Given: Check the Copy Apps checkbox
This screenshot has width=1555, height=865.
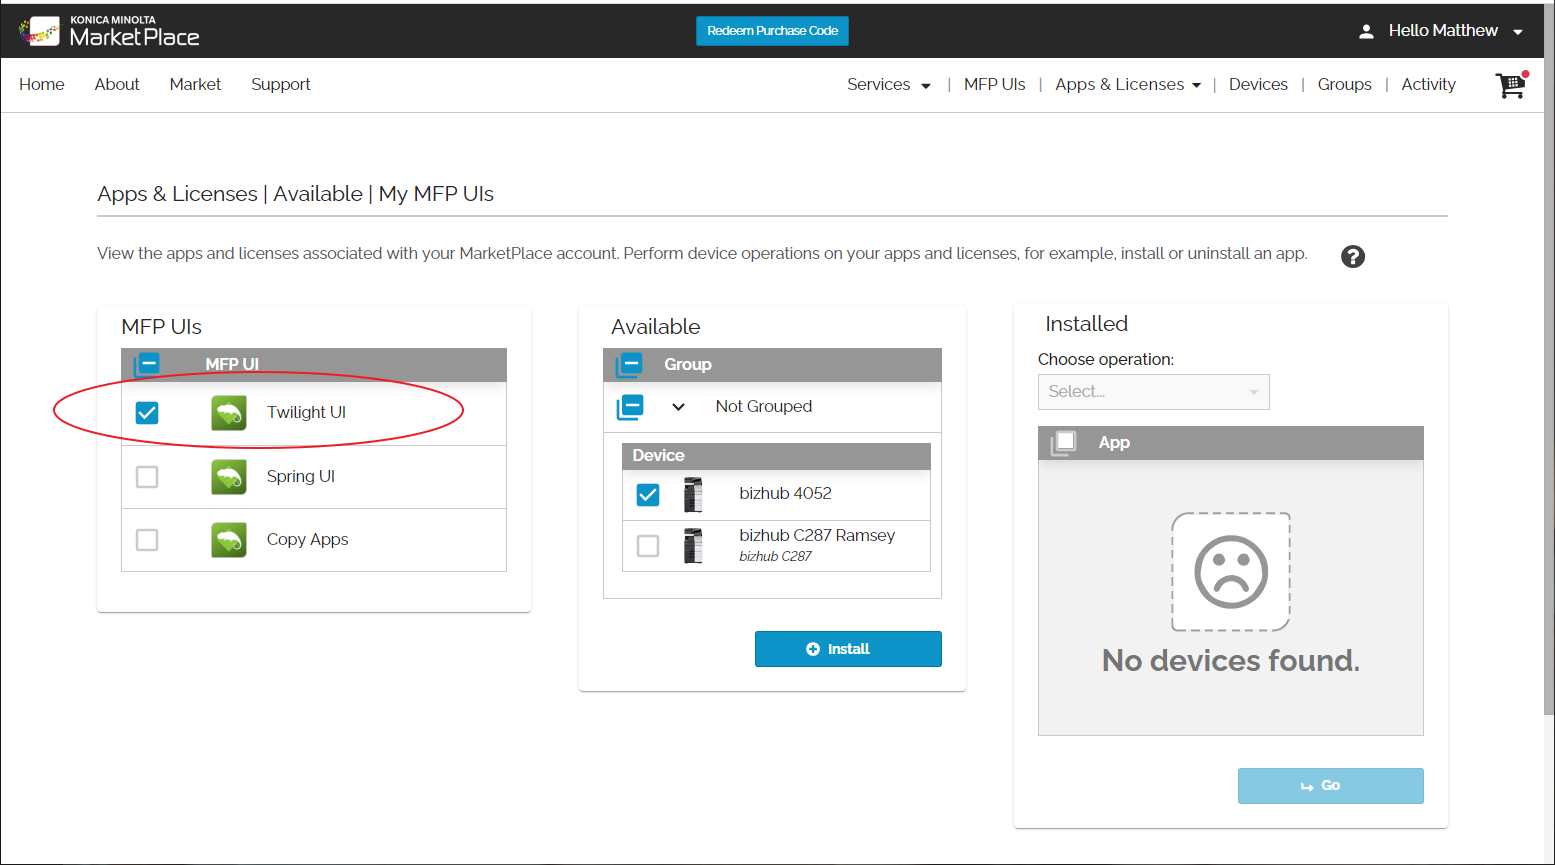Looking at the screenshot, I should (x=147, y=540).
